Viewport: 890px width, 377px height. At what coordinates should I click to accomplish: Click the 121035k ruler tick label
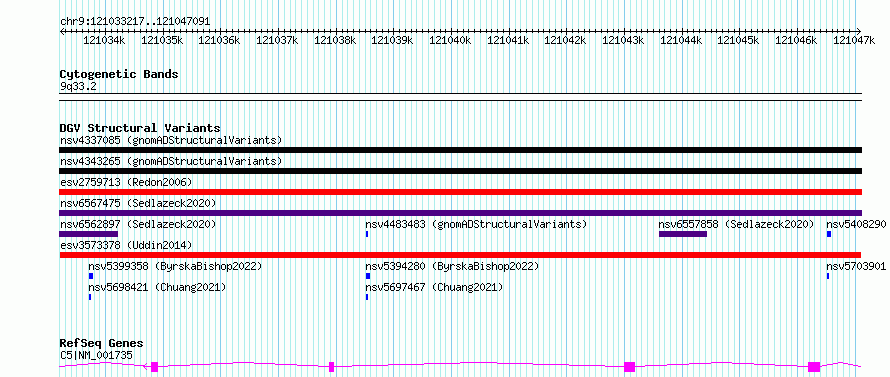pos(162,40)
